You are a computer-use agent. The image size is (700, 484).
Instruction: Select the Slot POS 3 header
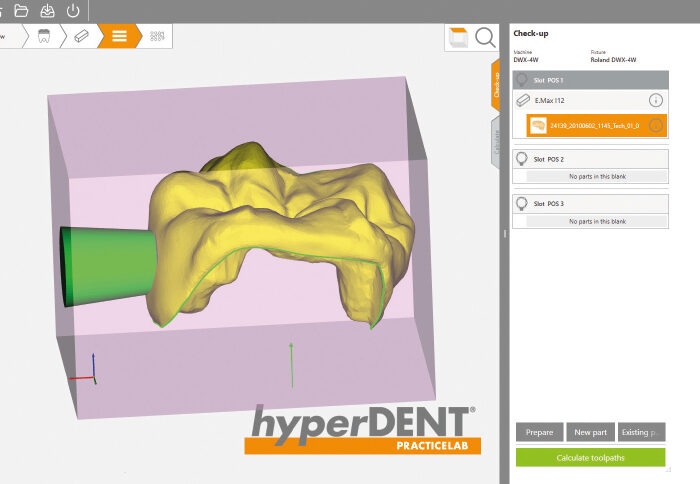[590, 204]
